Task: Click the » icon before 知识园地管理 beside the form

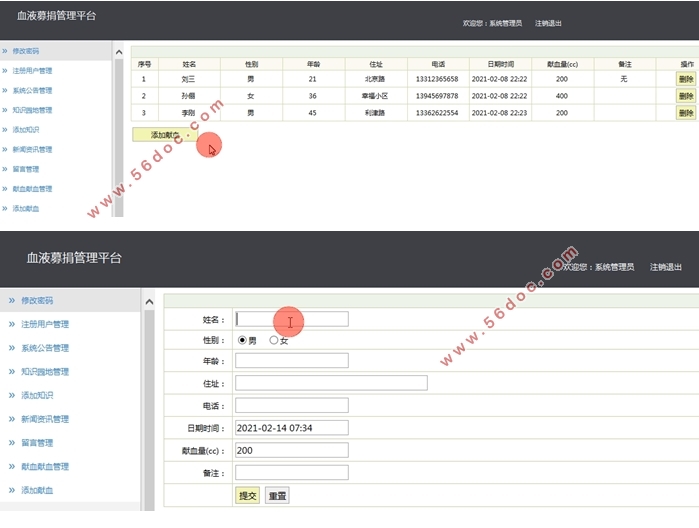Action: [x=11, y=371]
